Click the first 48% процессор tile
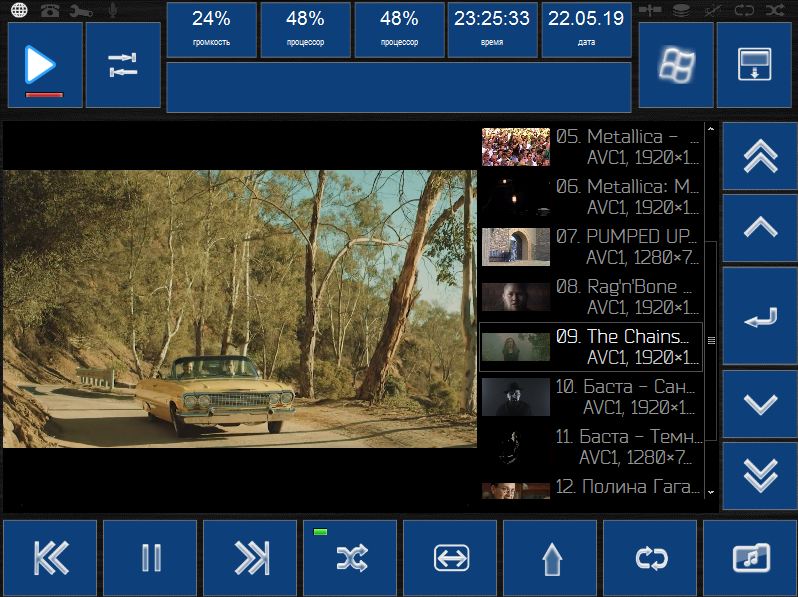Screen dimensions: 798x597 pyautogui.click(x=305, y=30)
